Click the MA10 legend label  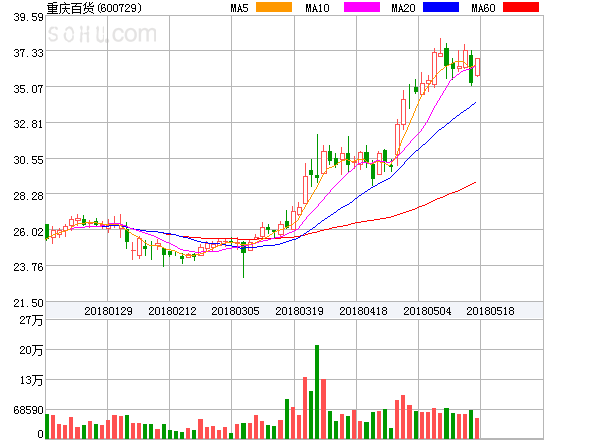(317, 8)
